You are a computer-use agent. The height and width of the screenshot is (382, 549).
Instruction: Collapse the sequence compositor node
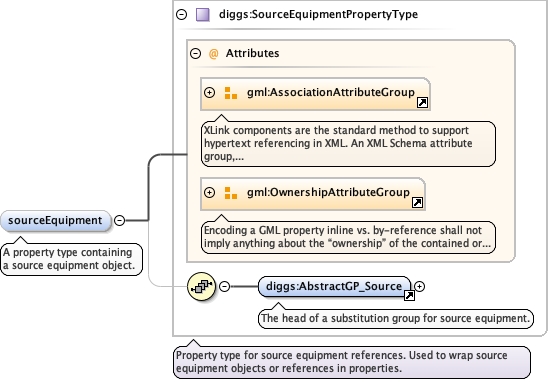point(224,286)
